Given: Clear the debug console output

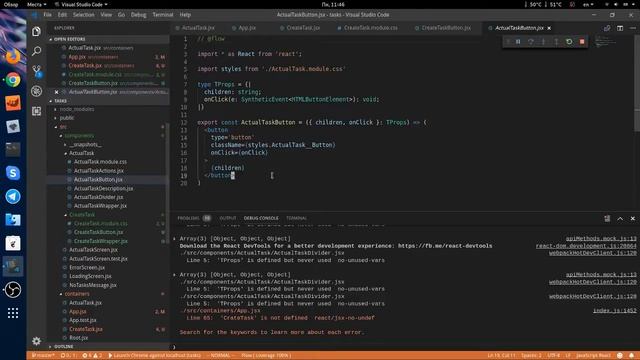Looking at the screenshot, I should tap(607, 219).
